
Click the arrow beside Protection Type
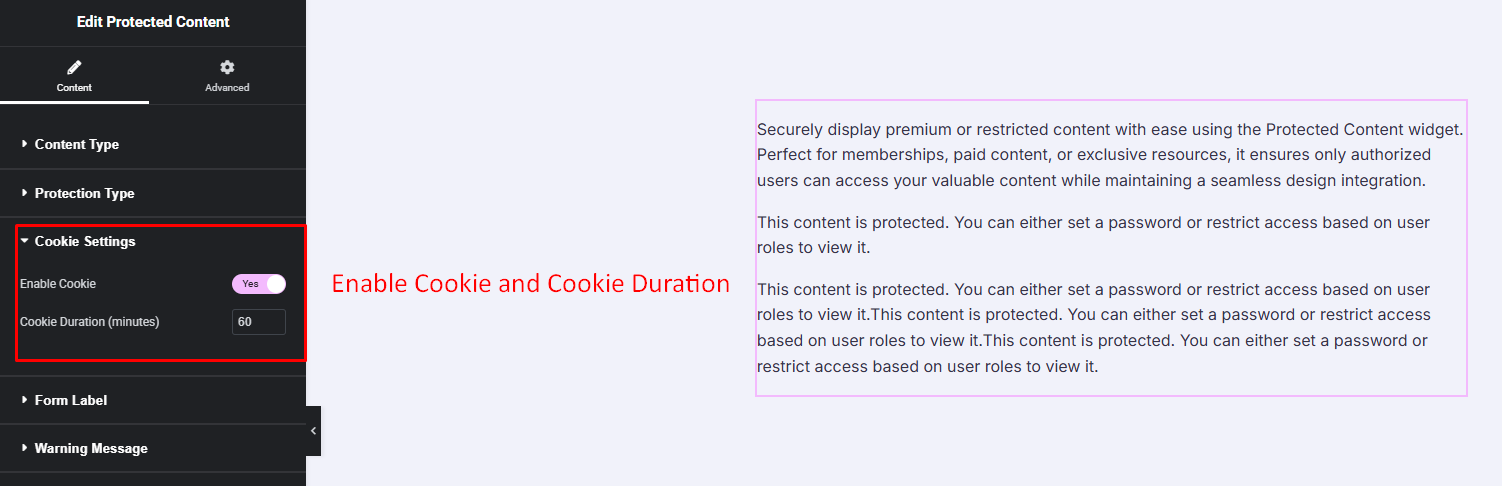pyautogui.click(x=25, y=193)
